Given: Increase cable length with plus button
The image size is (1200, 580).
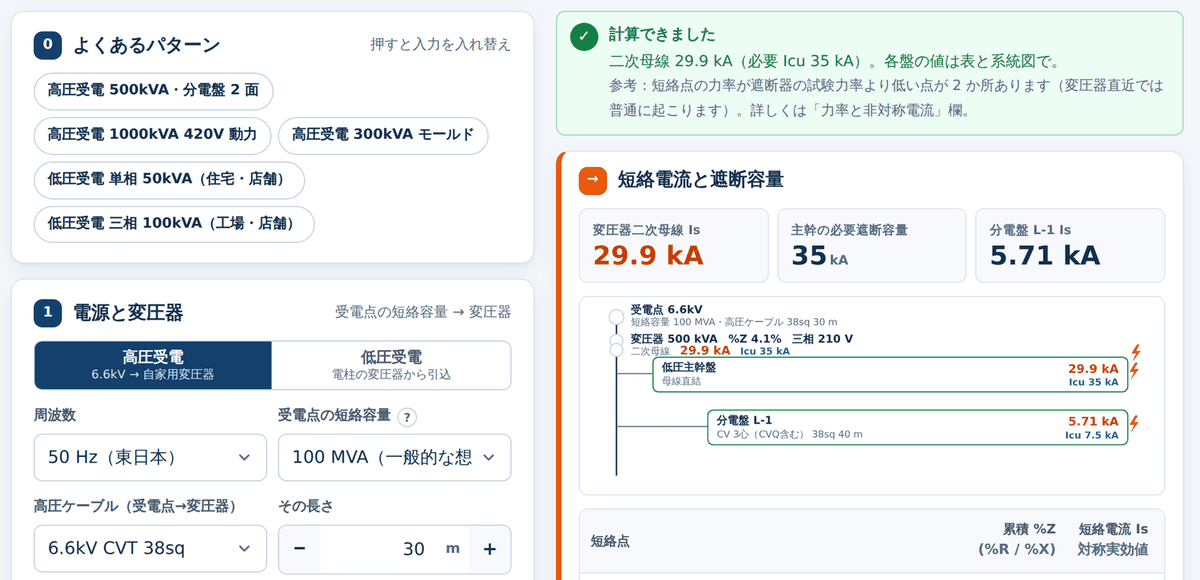Looking at the screenshot, I should pyautogui.click(x=490, y=549).
